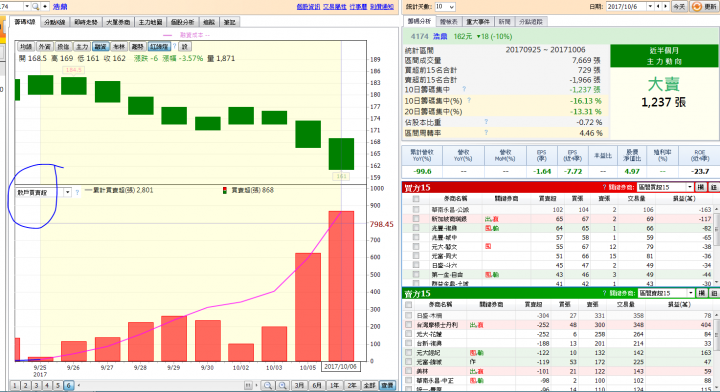Viewport: 720px width, 392px height.
Task: Toggle the 布林 overlay button
Action: pyautogui.click(x=119, y=47)
